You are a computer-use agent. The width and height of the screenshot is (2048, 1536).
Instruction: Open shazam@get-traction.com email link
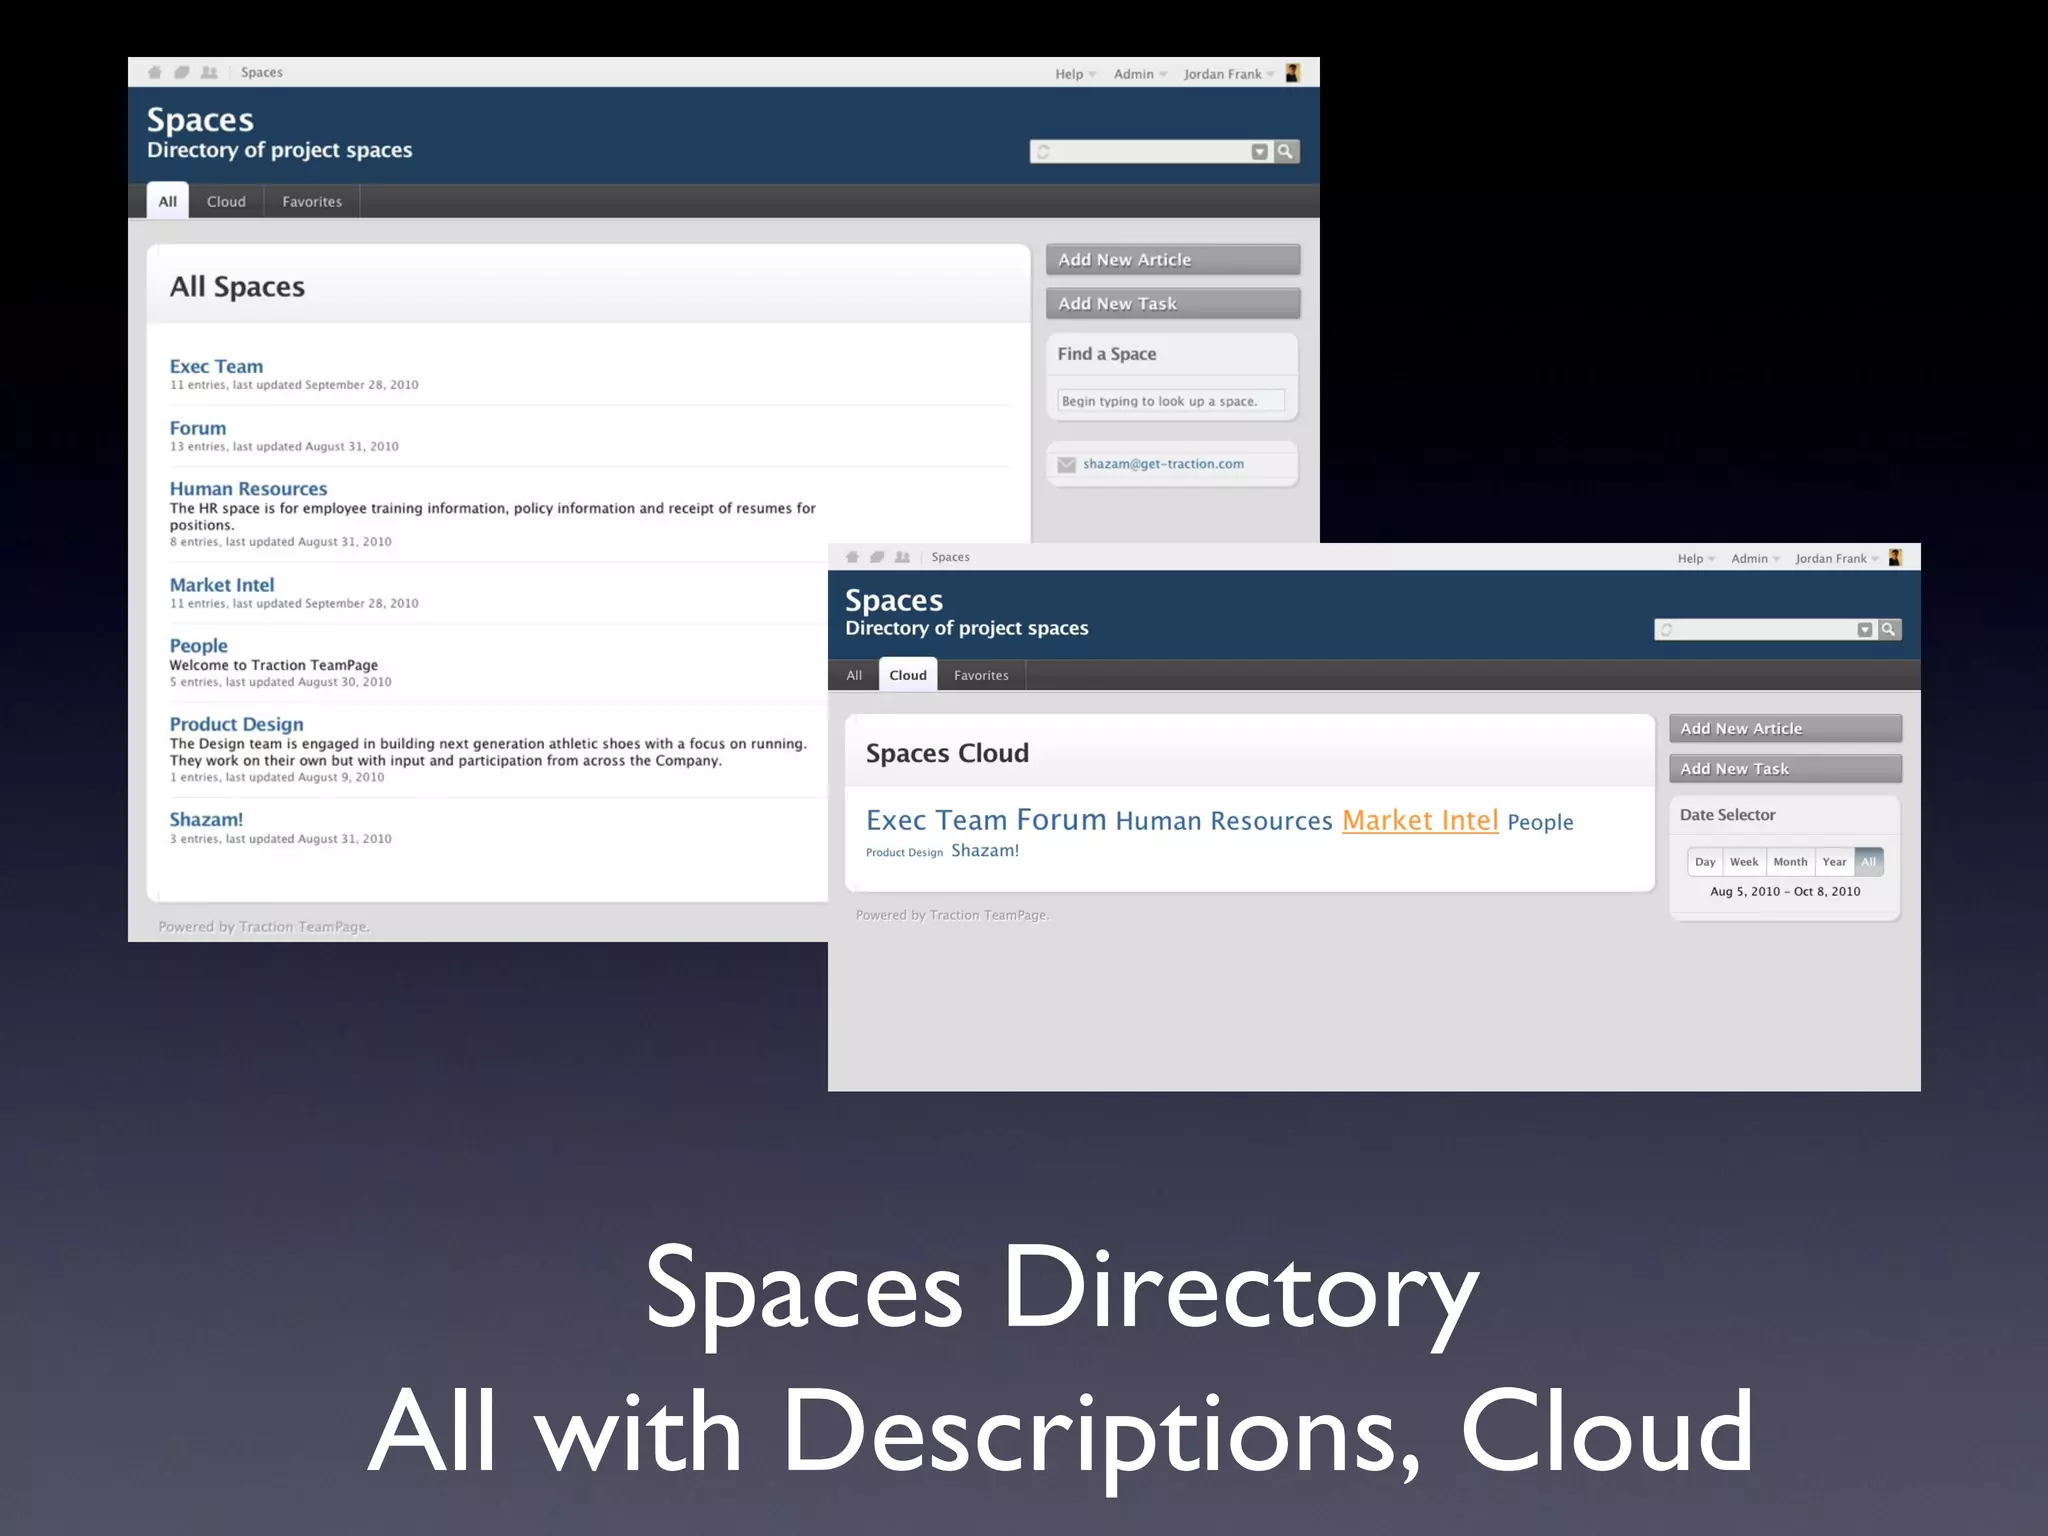point(1163,464)
